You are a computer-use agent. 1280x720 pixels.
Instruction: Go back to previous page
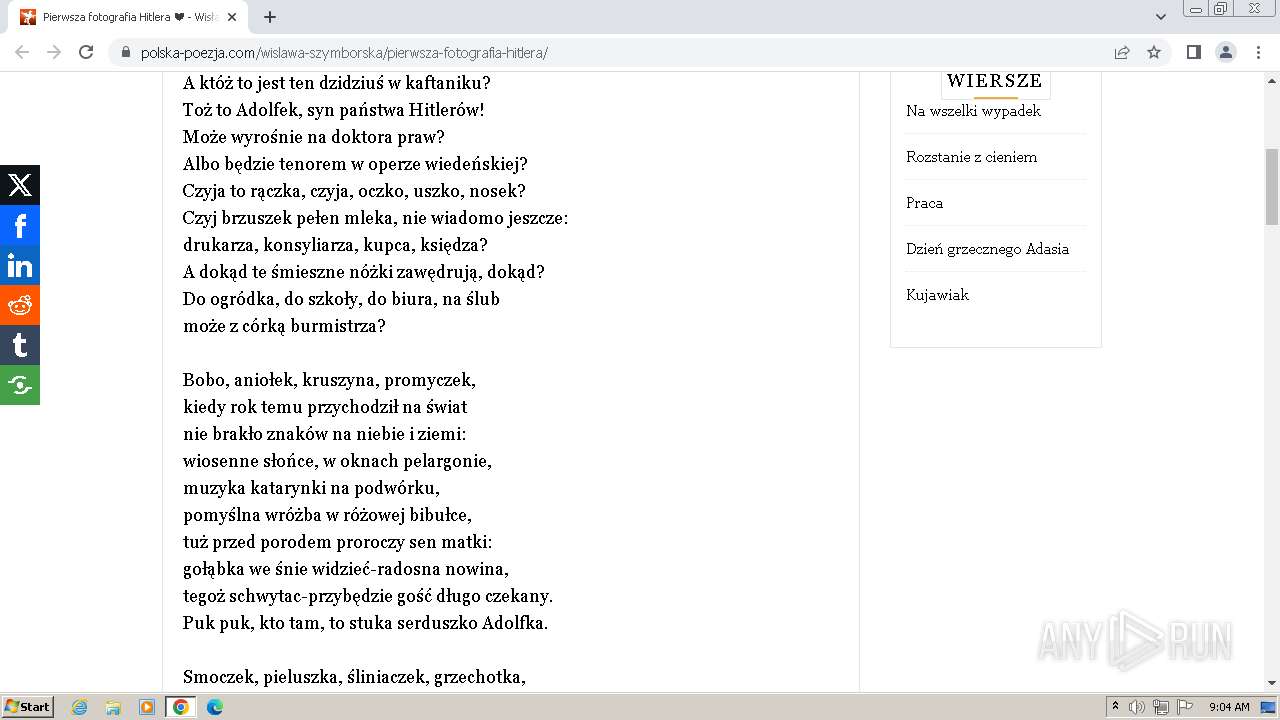[22, 52]
